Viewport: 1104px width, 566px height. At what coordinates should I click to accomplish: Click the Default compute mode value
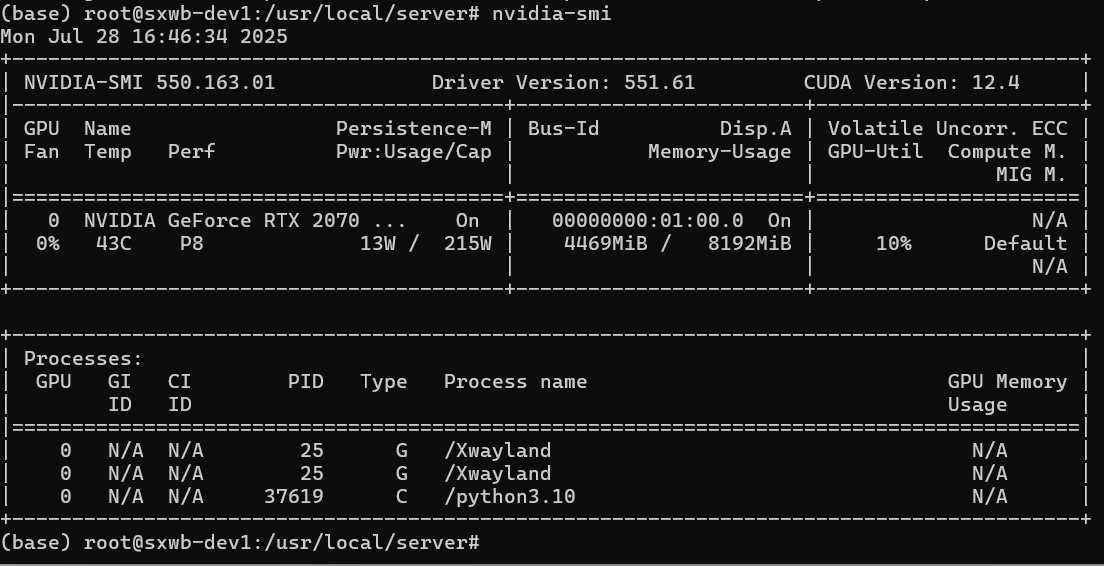click(x=1025, y=244)
